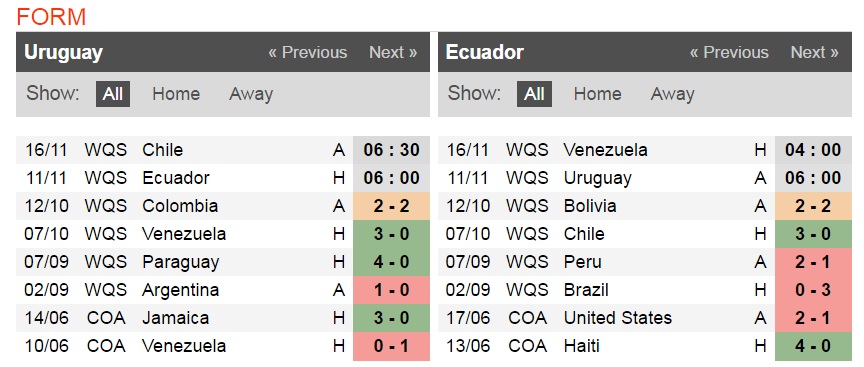The height and width of the screenshot is (367, 864).
Task: Select the All filter under Ecuador
Action: [x=534, y=94]
